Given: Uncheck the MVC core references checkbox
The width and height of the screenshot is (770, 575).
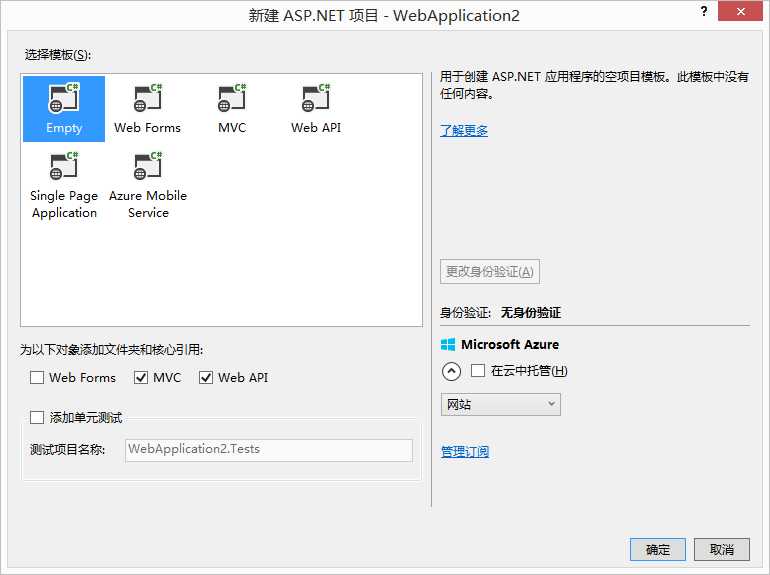Looking at the screenshot, I should coord(141,378).
